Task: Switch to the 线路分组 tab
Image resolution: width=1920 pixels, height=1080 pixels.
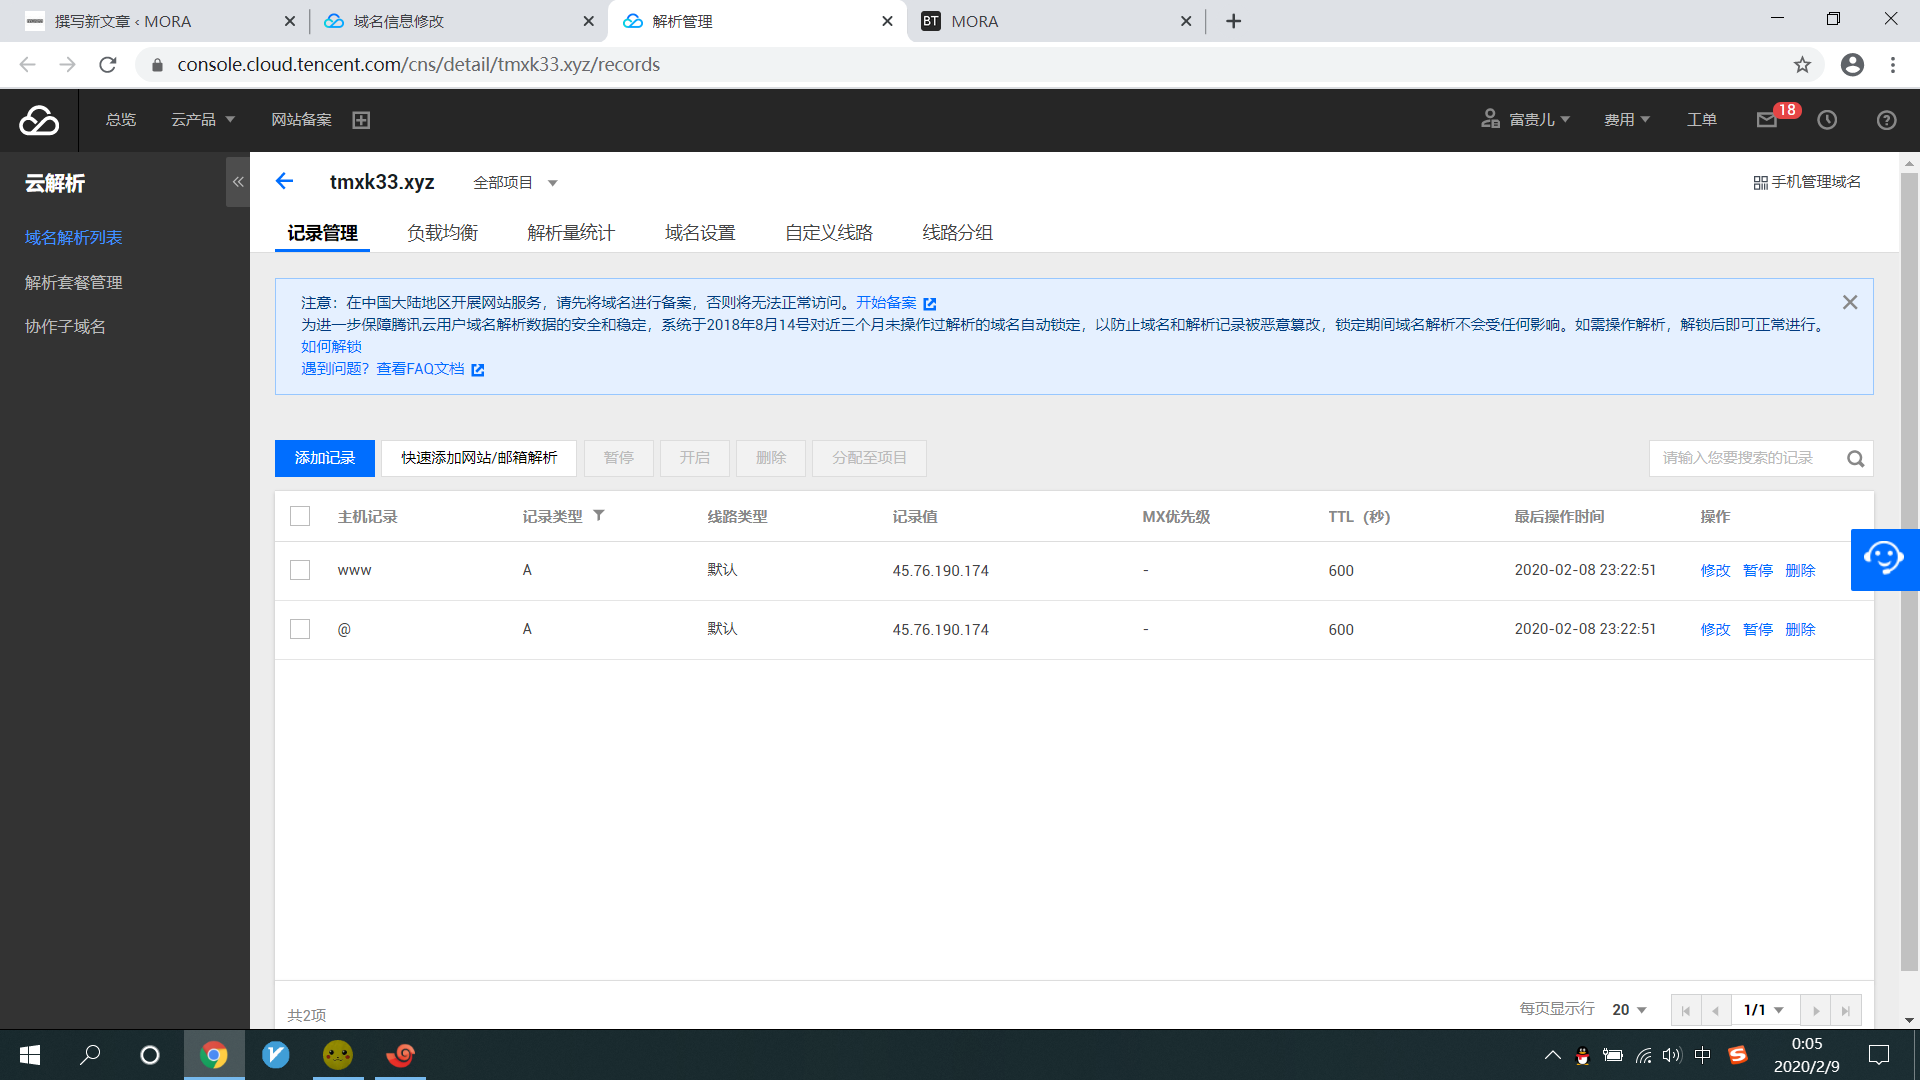Action: [957, 233]
